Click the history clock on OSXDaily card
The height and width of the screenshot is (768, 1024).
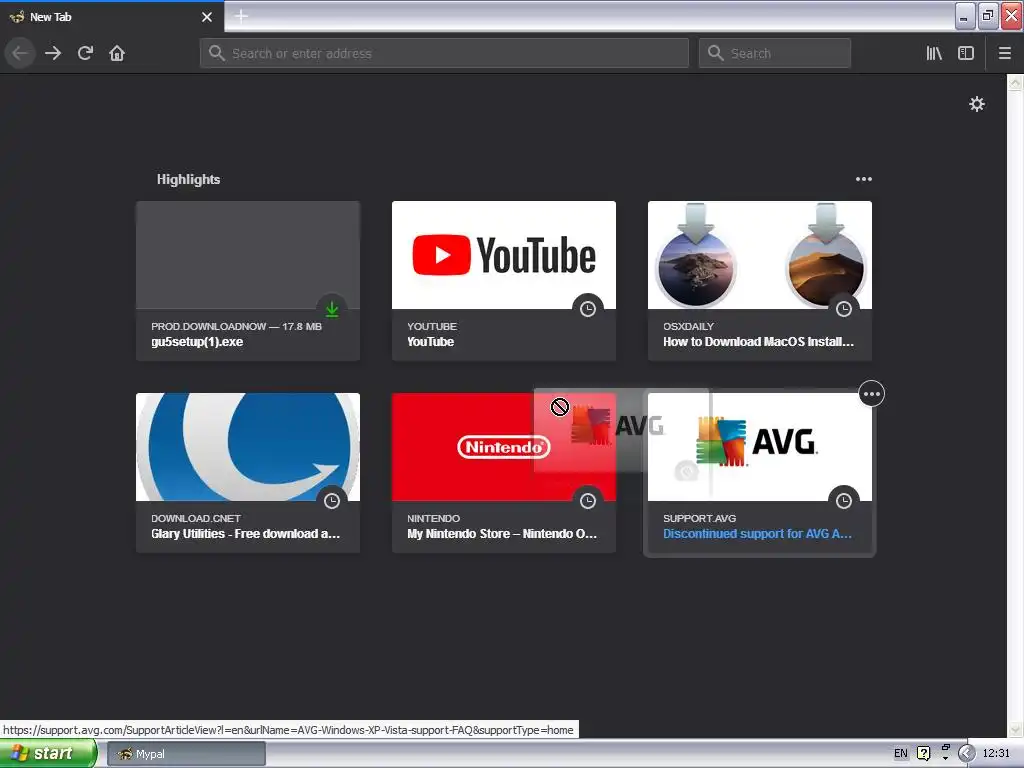(844, 309)
